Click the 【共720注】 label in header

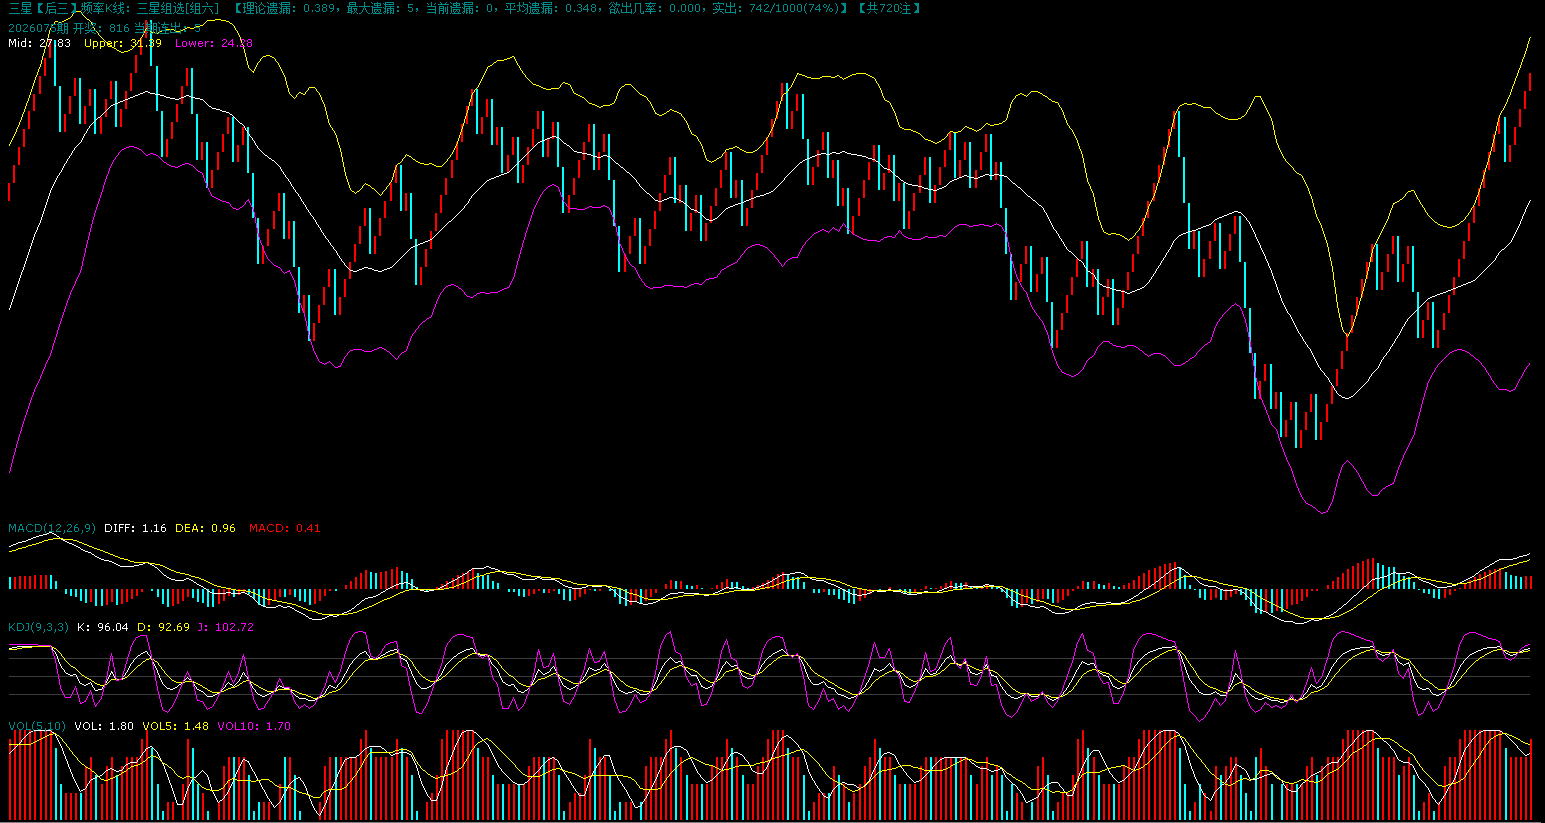(x=888, y=8)
